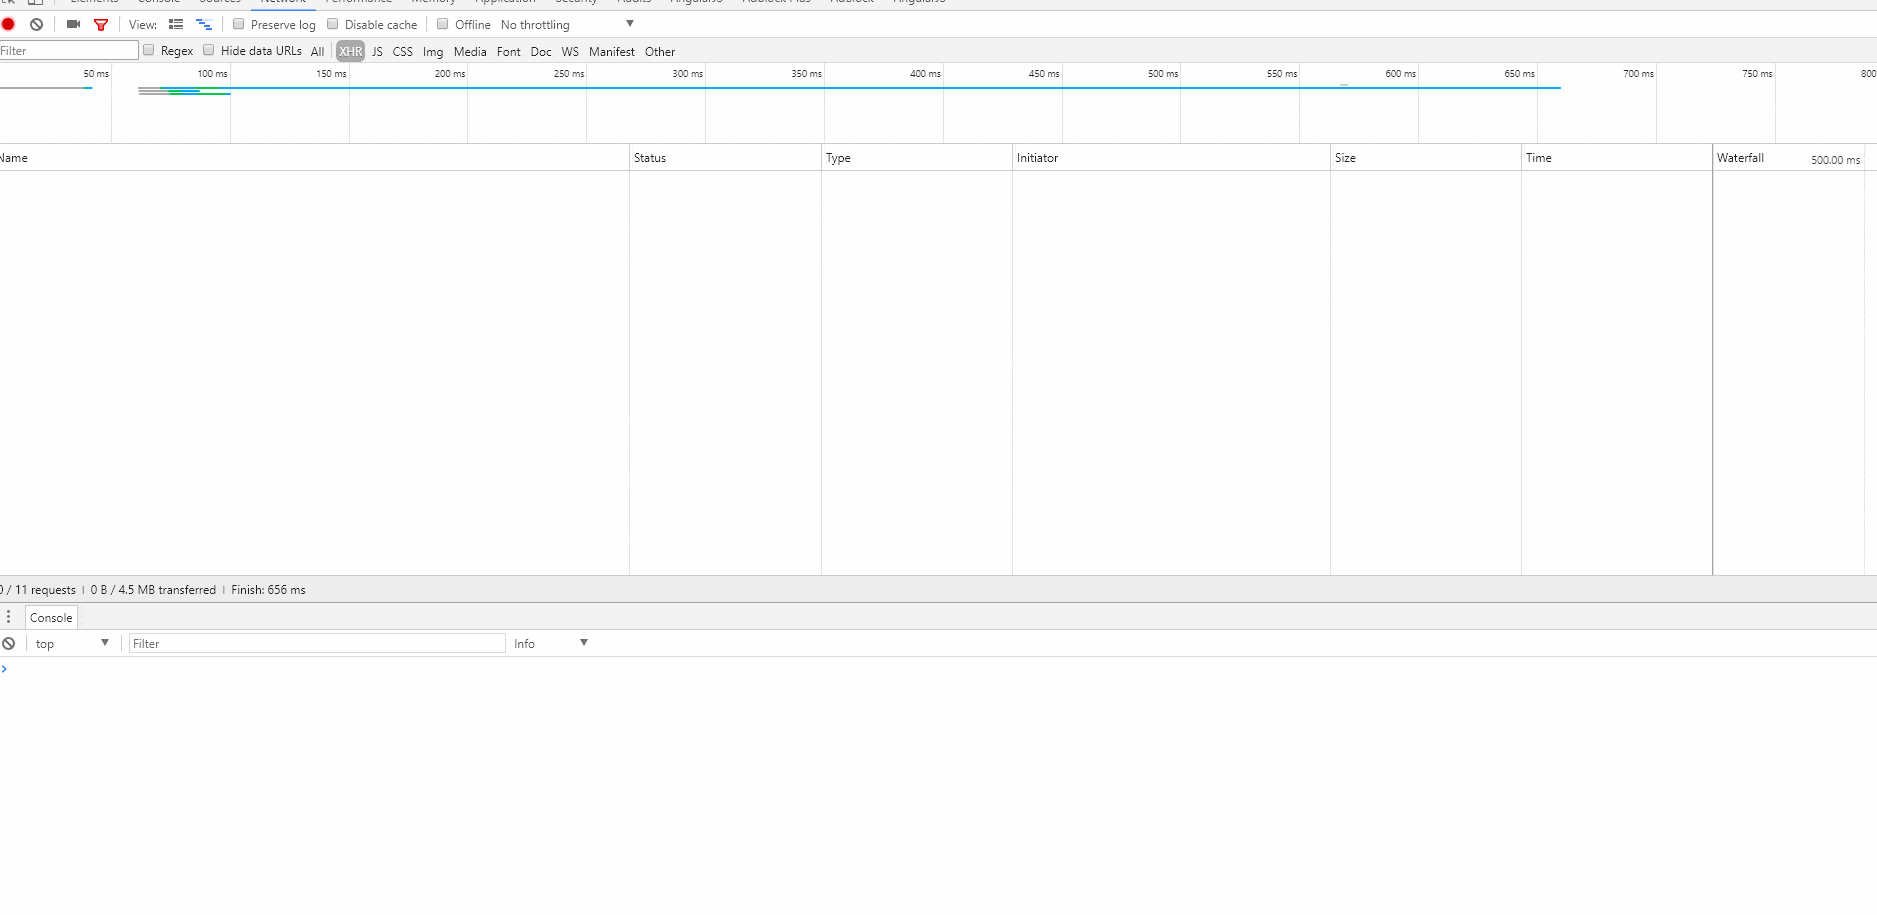Viewport: 1877px width, 915px height.
Task: Click the 650 ms overview timeline label
Action: (1519, 74)
